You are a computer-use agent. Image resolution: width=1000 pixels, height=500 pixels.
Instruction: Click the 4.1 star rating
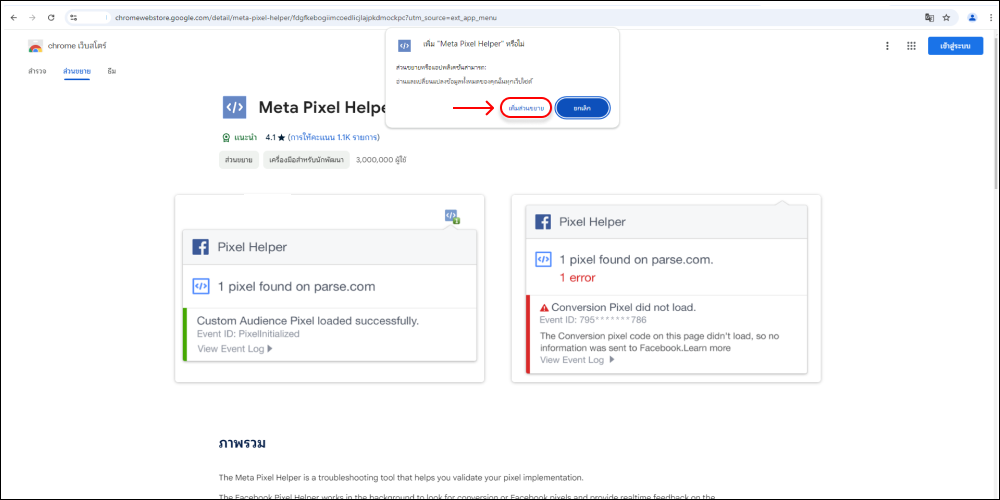tap(275, 137)
